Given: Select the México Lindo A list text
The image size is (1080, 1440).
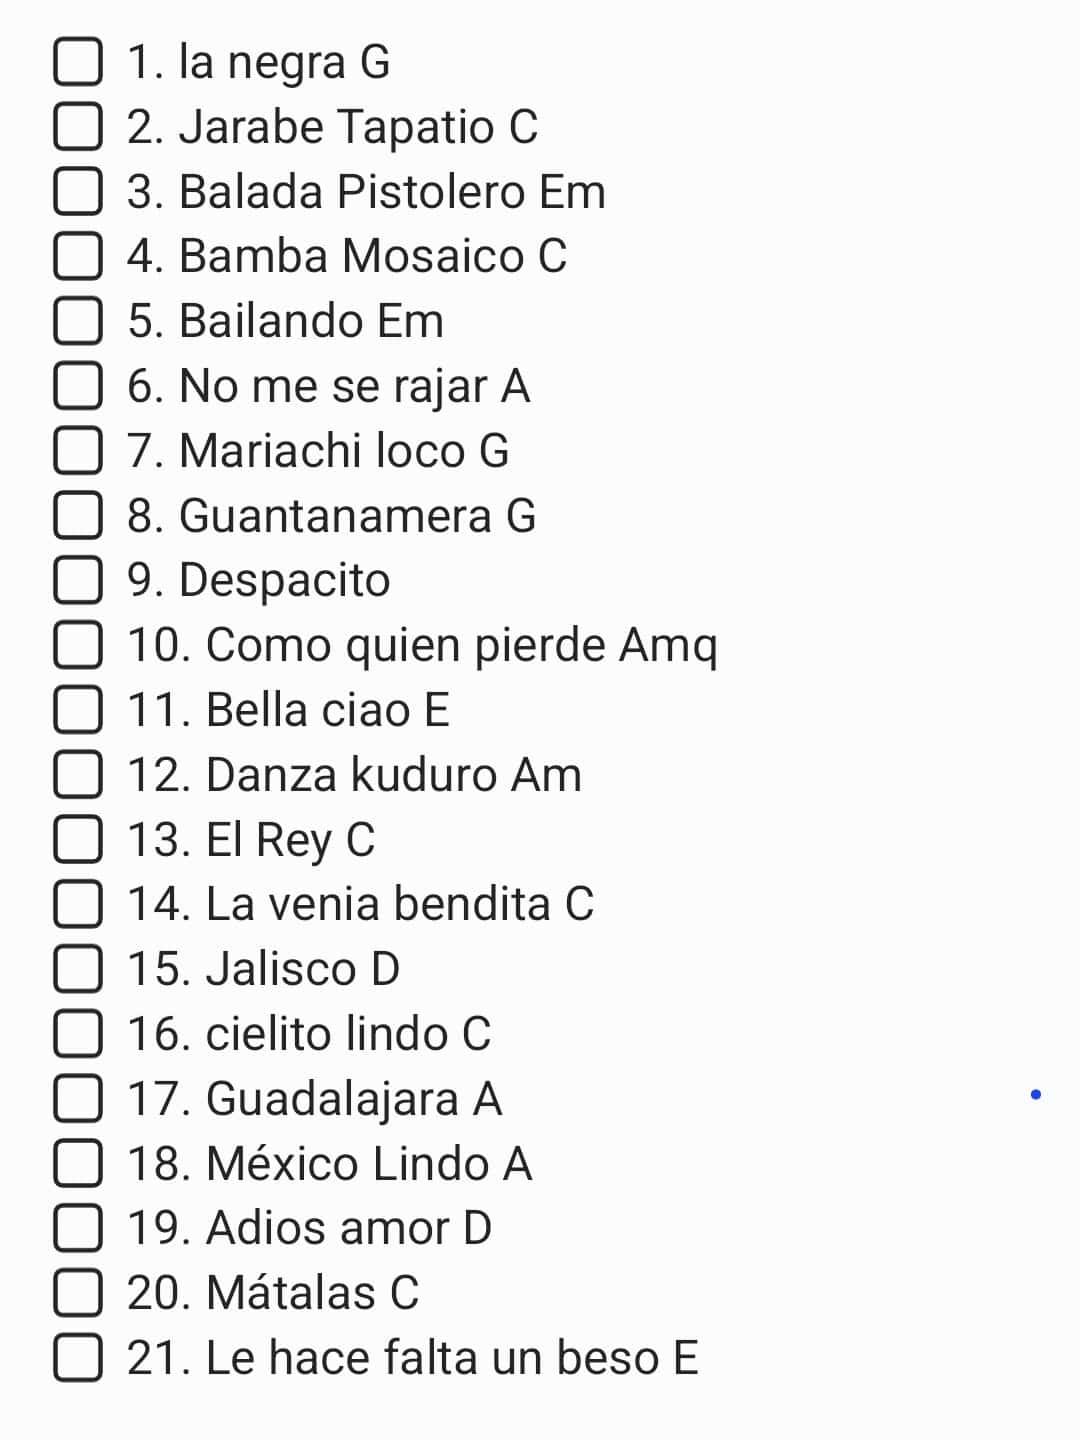Looking at the screenshot, I should click(329, 1164).
